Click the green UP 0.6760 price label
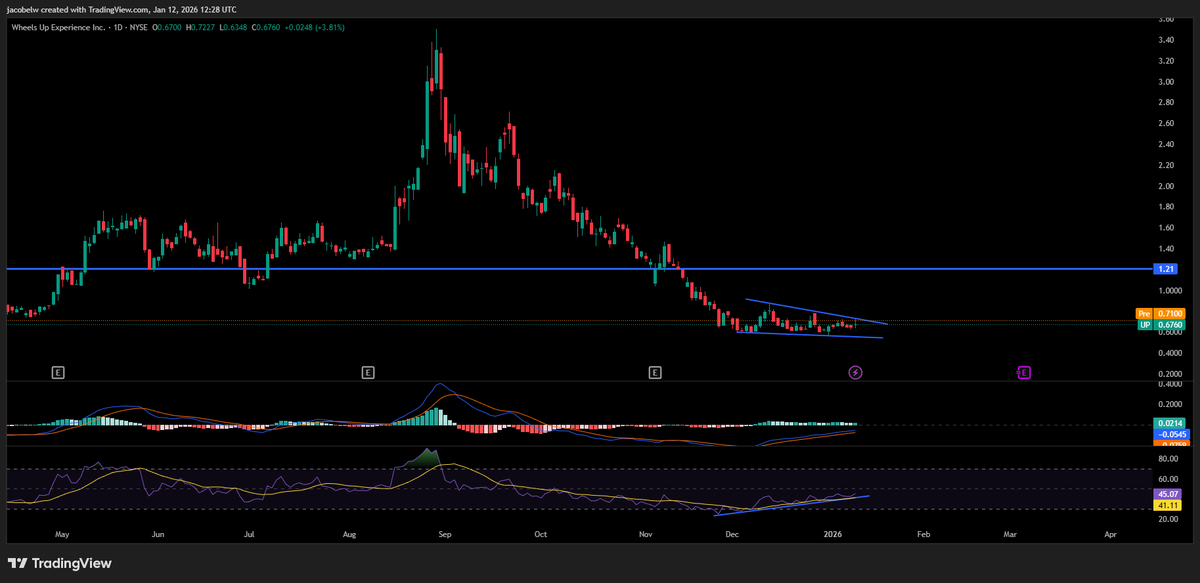 (1161, 325)
